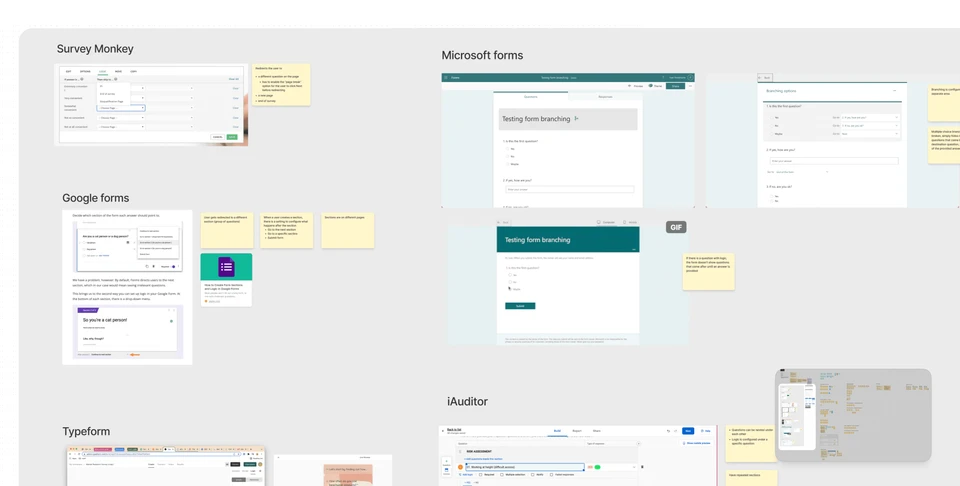Click the Submit button in the GIF preview
Image resolution: width=960 pixels, height=486 pixels.
pos(520,306)
